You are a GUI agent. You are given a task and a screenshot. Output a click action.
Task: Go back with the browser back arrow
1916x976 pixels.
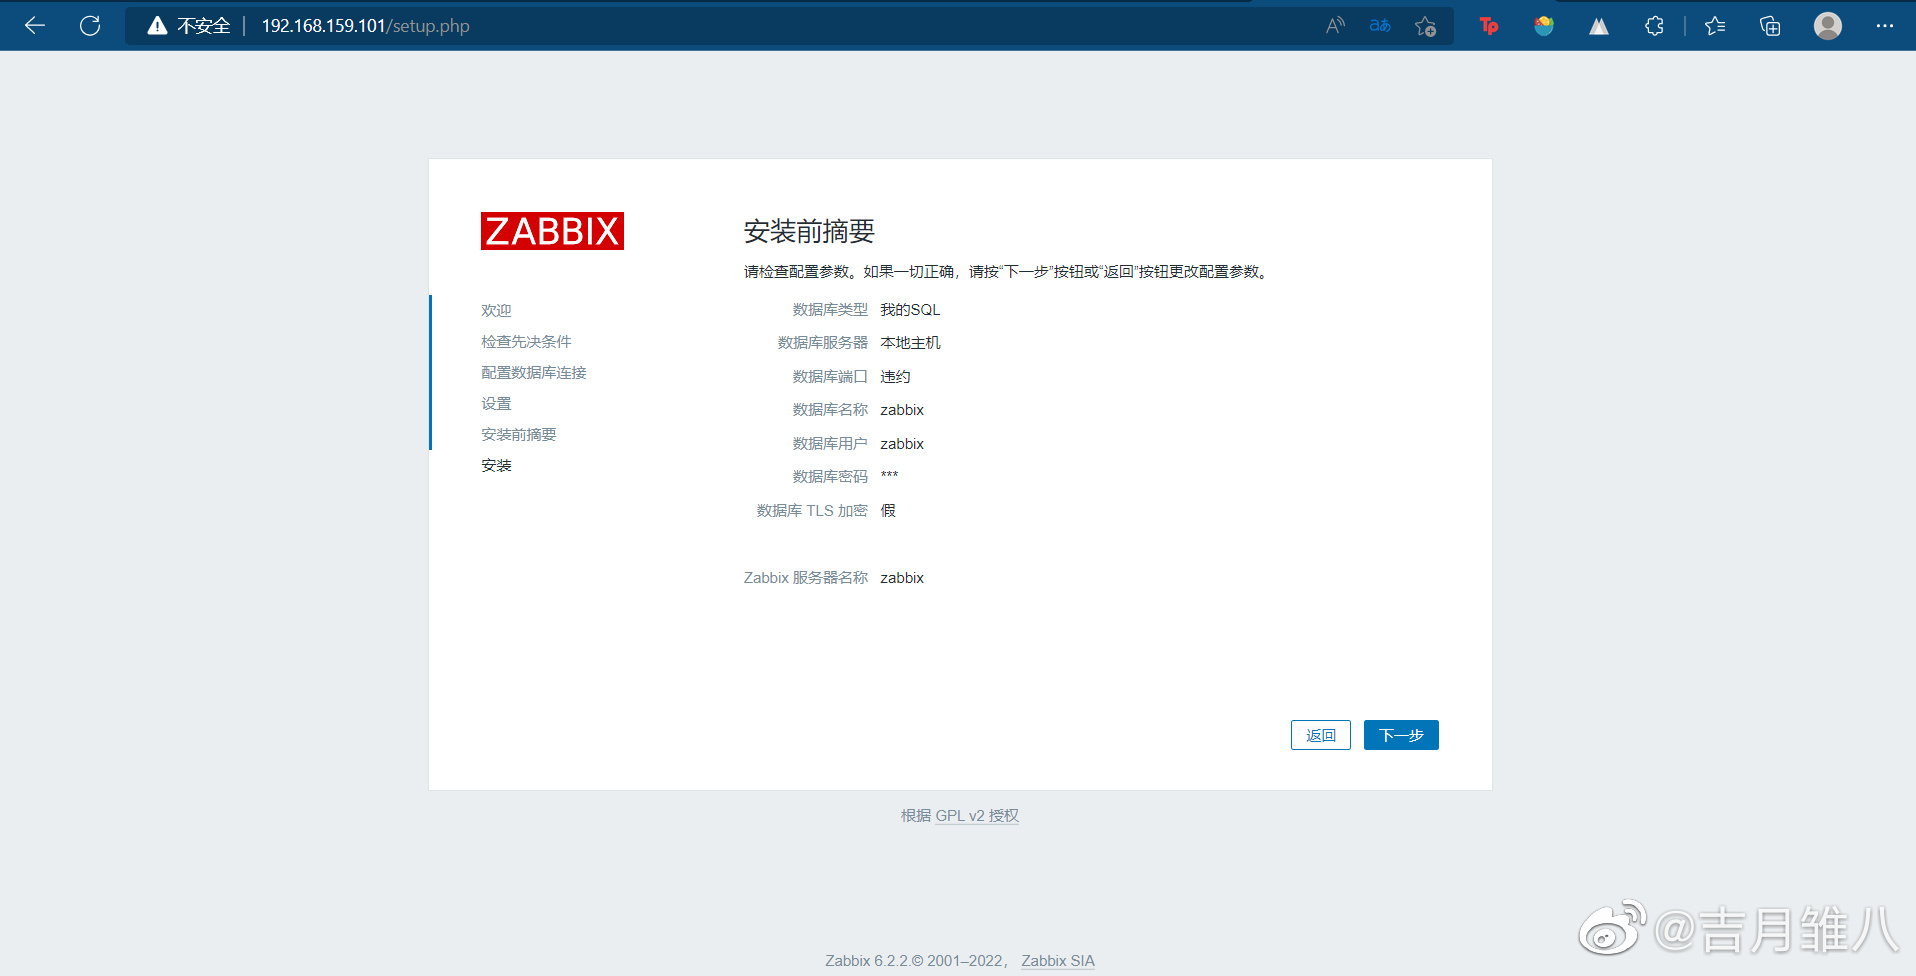[35, 26]
